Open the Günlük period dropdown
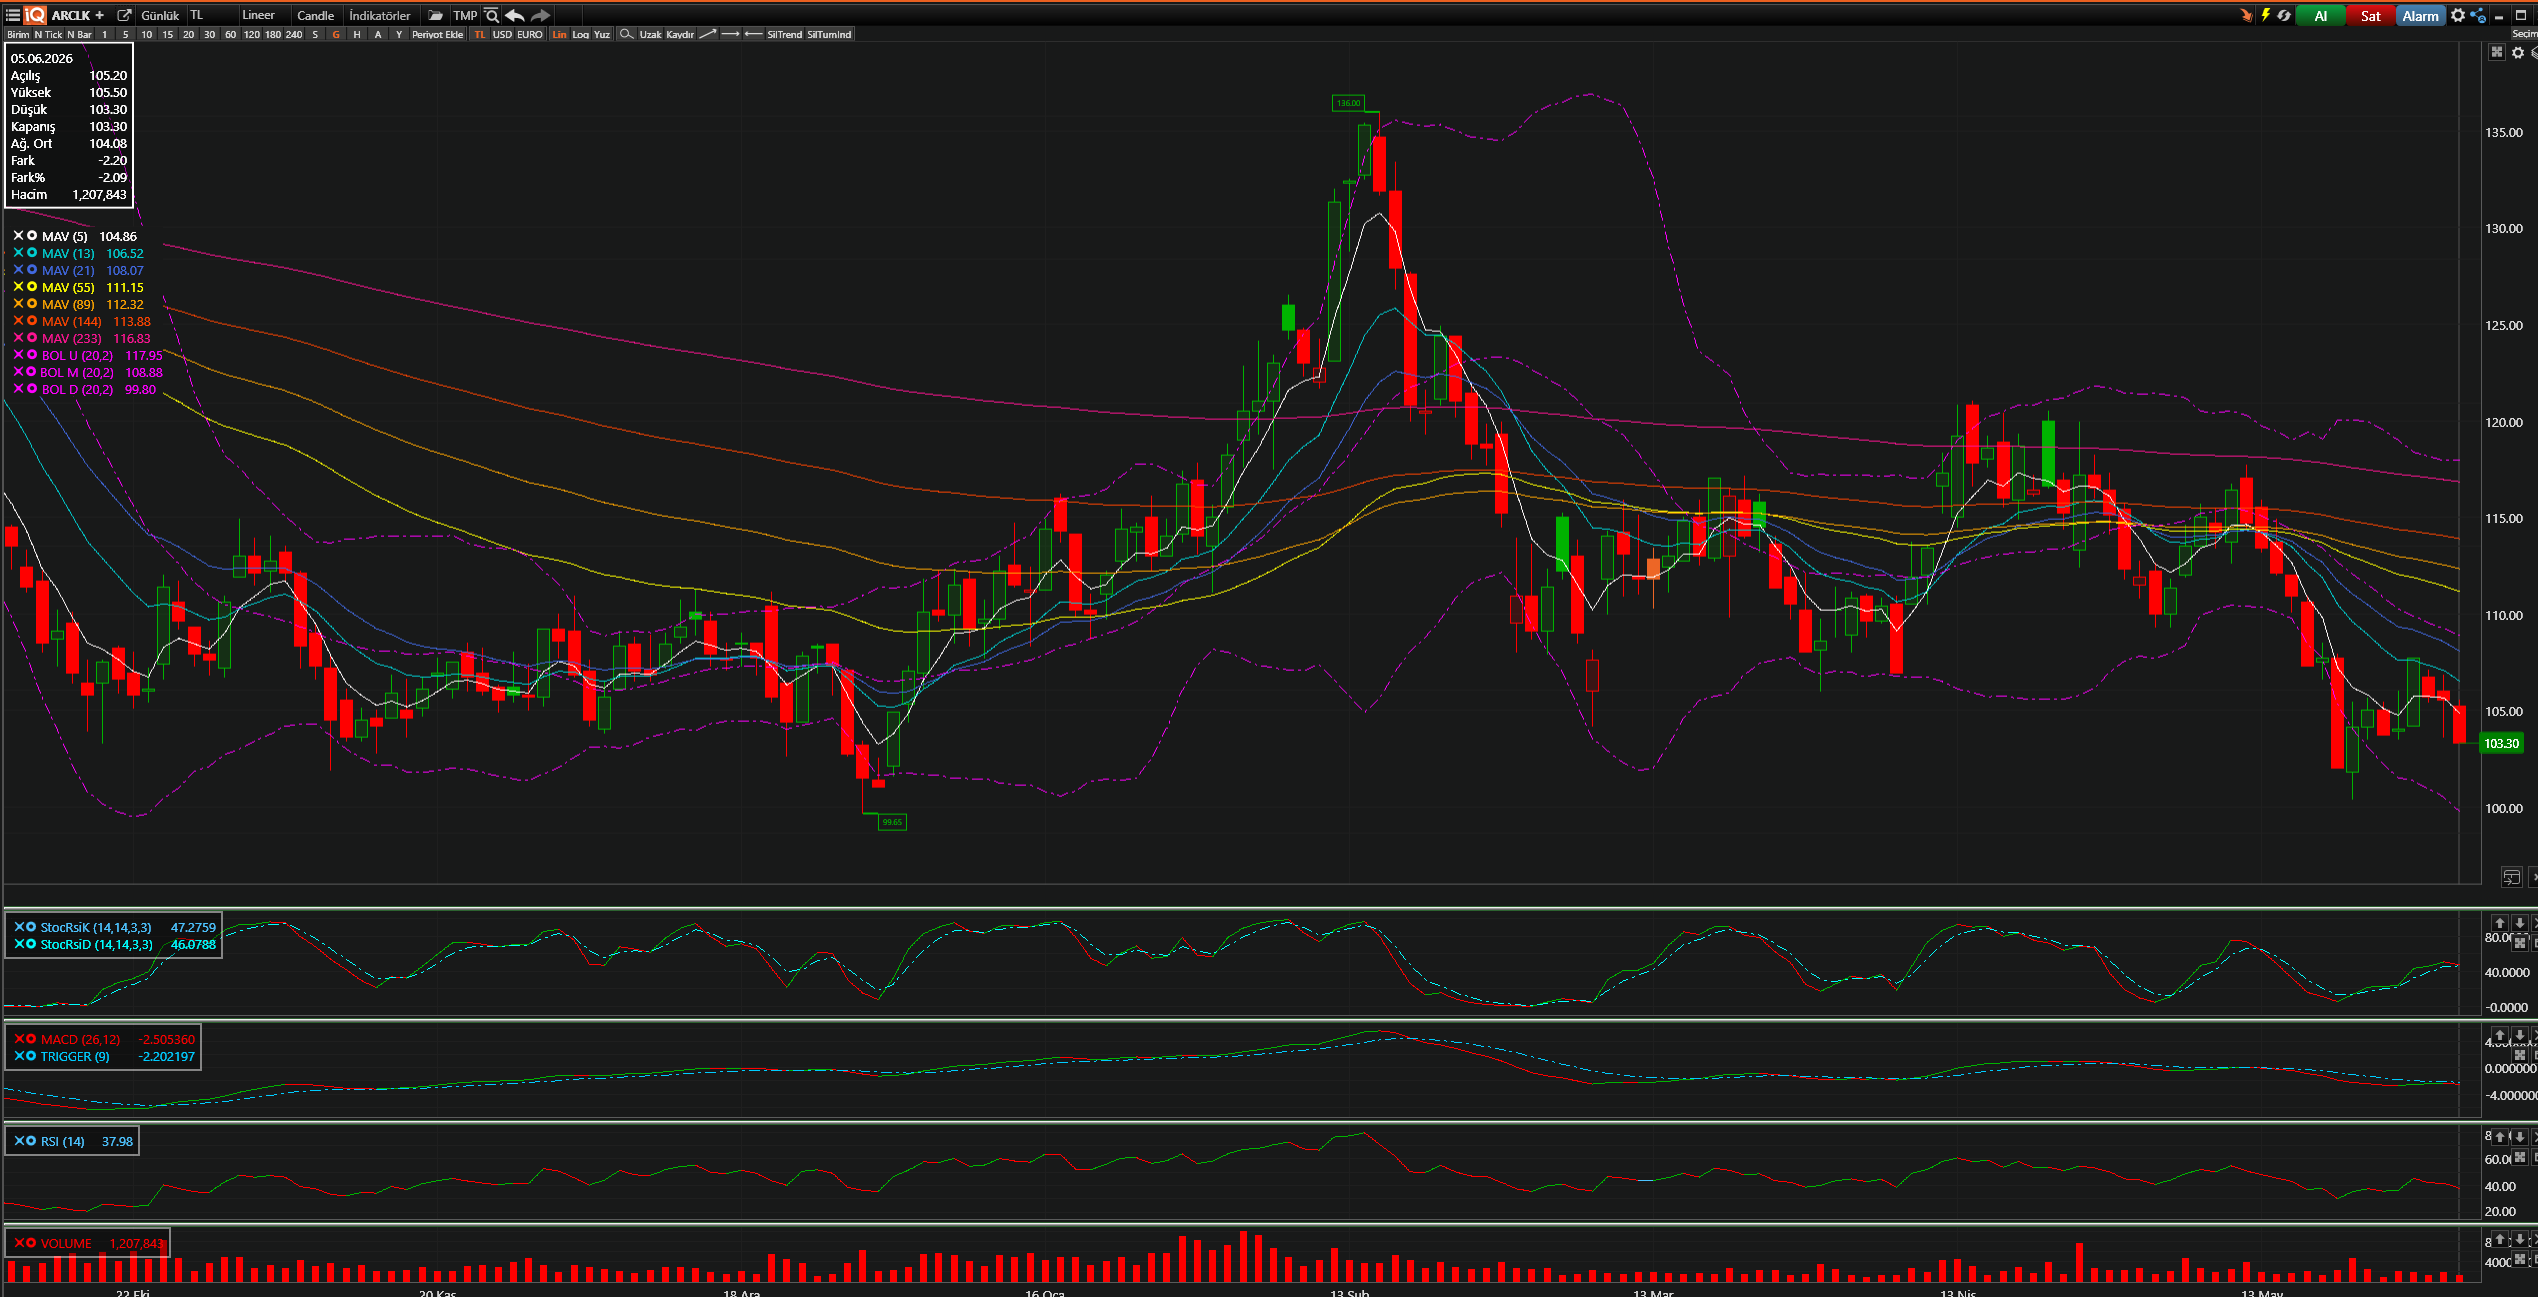2538x1297 pixels. pos(160,15)
